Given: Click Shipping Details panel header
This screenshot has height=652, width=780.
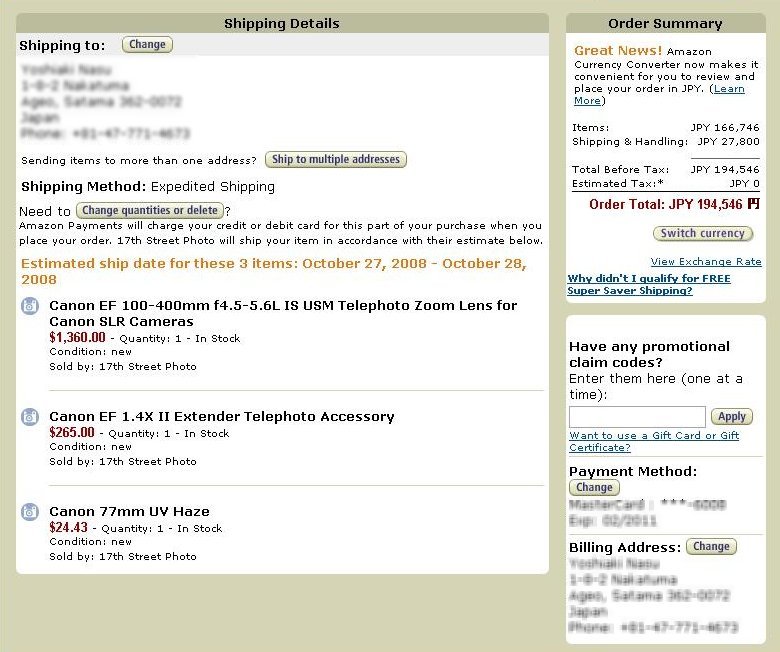Looking at the screenshot, I should coord(282,23).
